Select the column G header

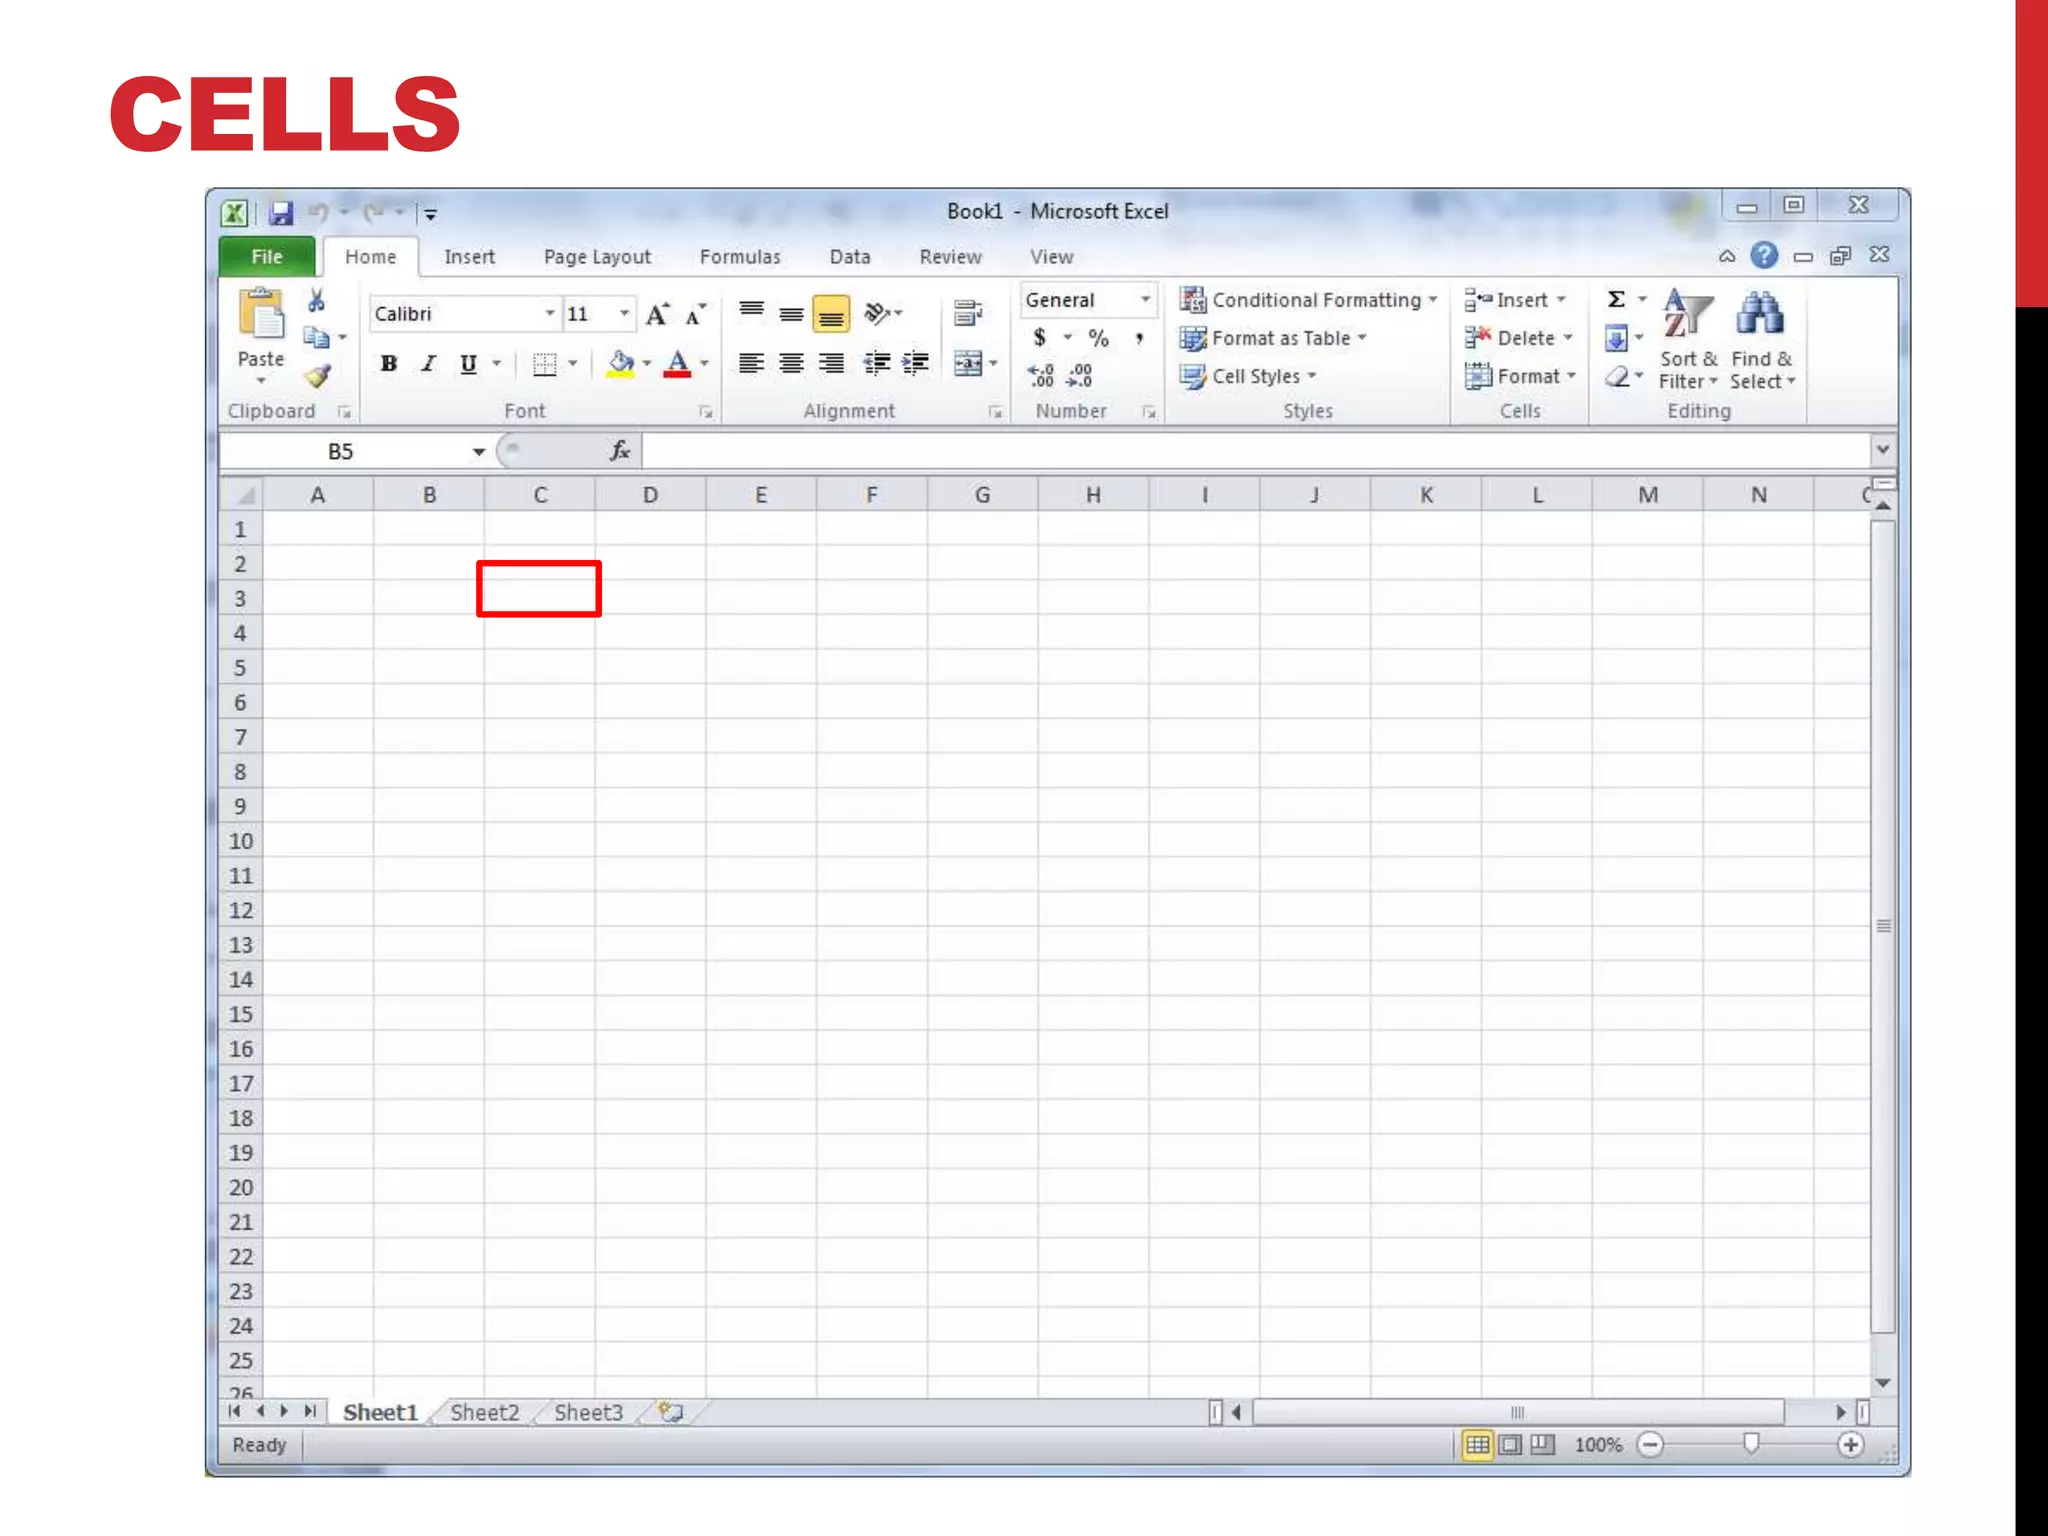(x=982, y=495)
